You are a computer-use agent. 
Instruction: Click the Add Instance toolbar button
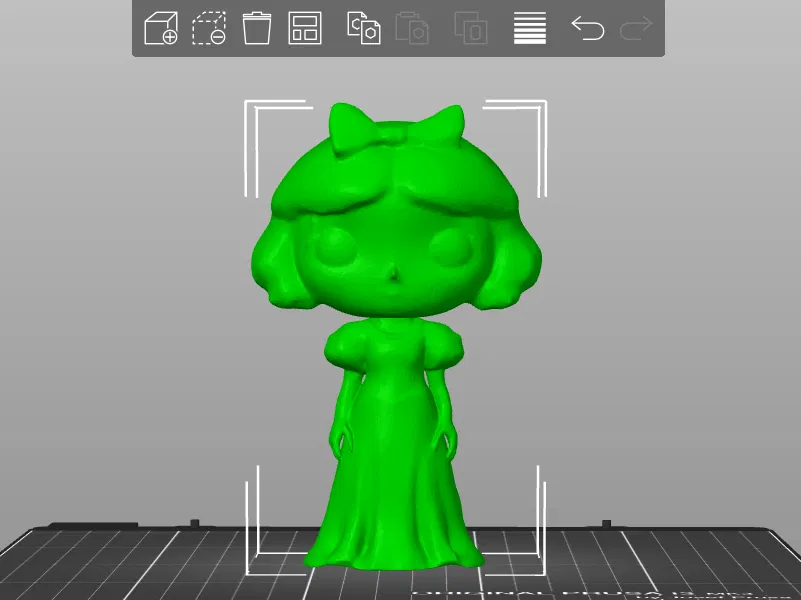470,30
